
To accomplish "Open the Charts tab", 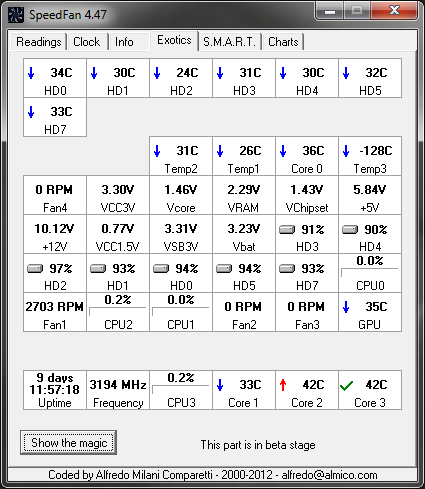I will coord(283,42).
